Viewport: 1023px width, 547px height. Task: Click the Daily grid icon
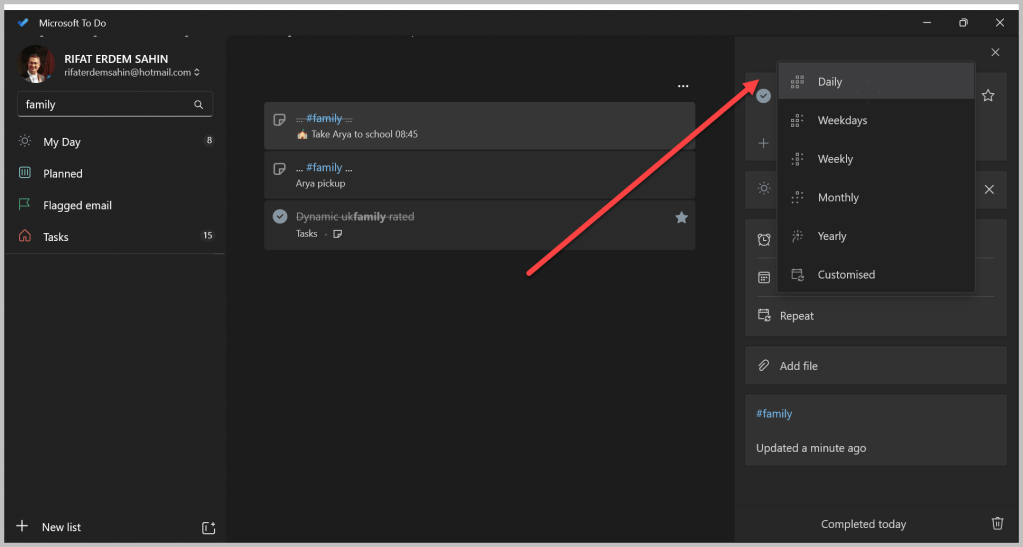click(797, 82)
